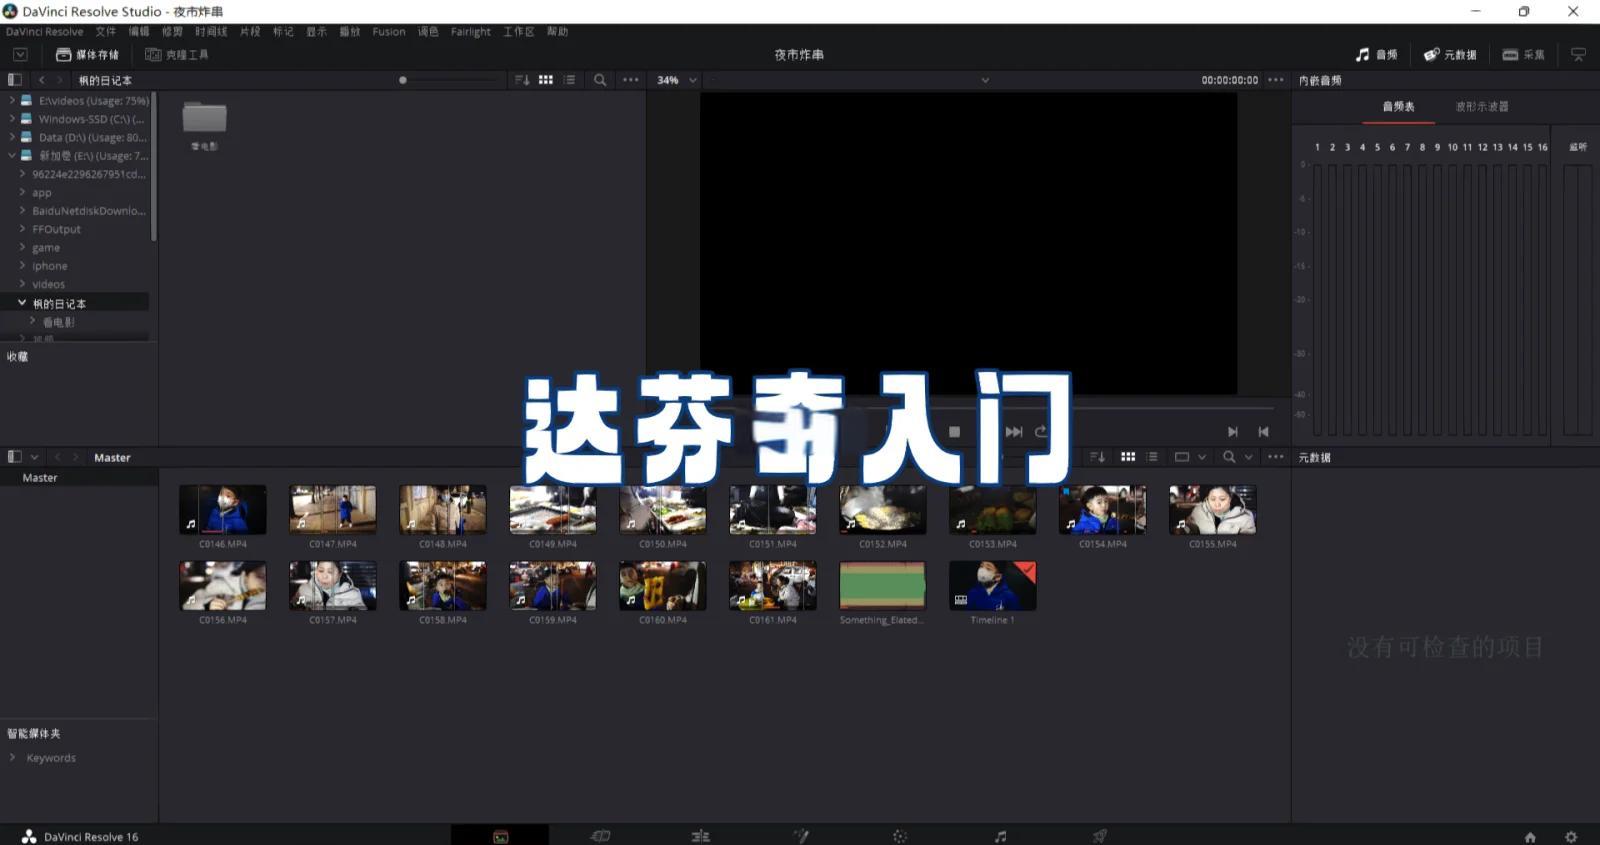This screenshot has height=845, width=1600.
Task: Toggle the Media Storage panel button
Action: pyautogui.click(x=87, y=55)
